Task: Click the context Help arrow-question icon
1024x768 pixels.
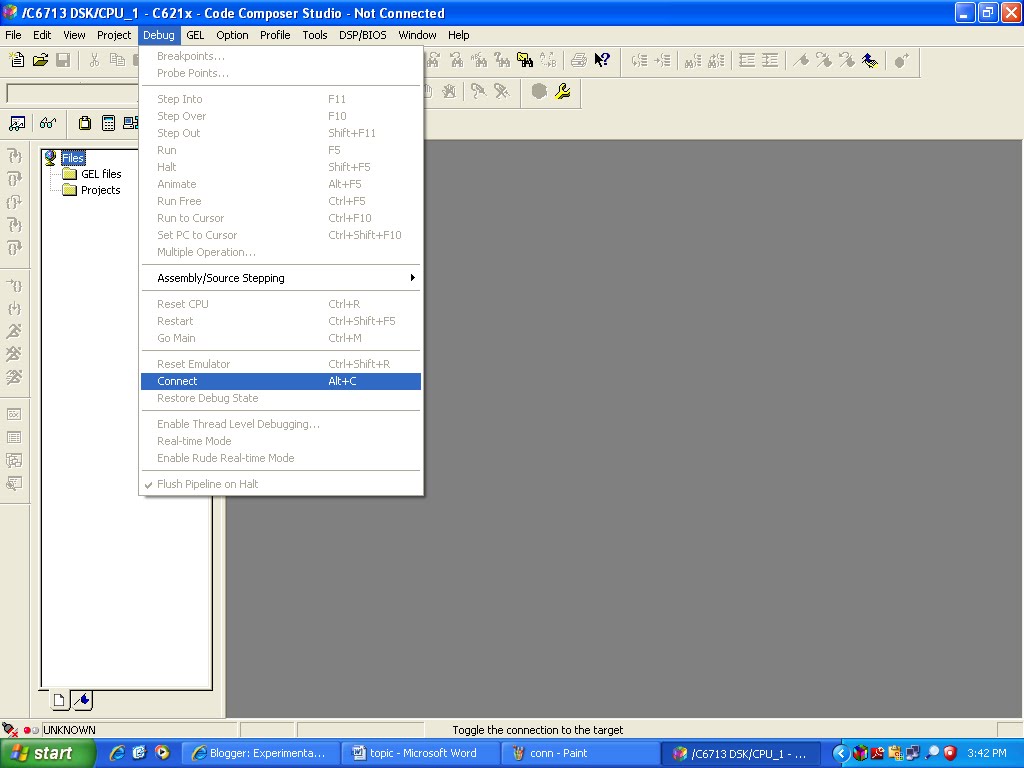Action: tap(601, 61)
